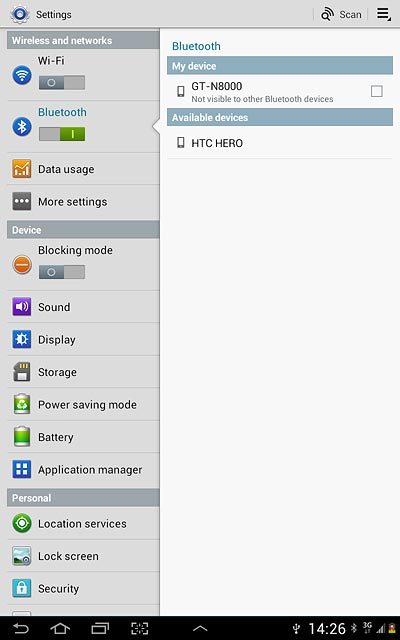Turn off the Bluetooth switch
This screenshot has width=400, height=640.
[62, 134]
